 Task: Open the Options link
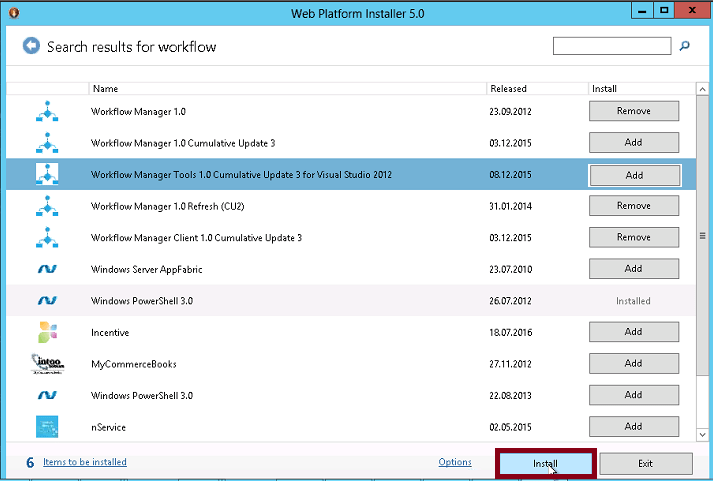[455, 462]
